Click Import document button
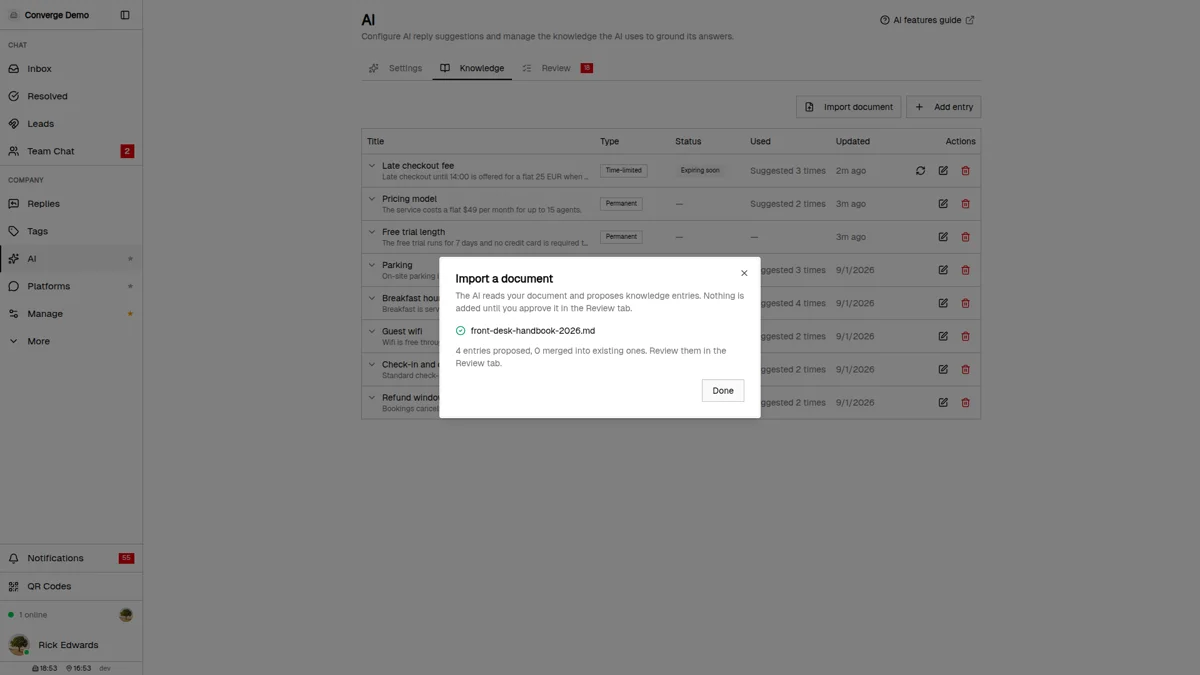Image resolution: width=1200 pixels, height=675 pixels. click(849, 107)
